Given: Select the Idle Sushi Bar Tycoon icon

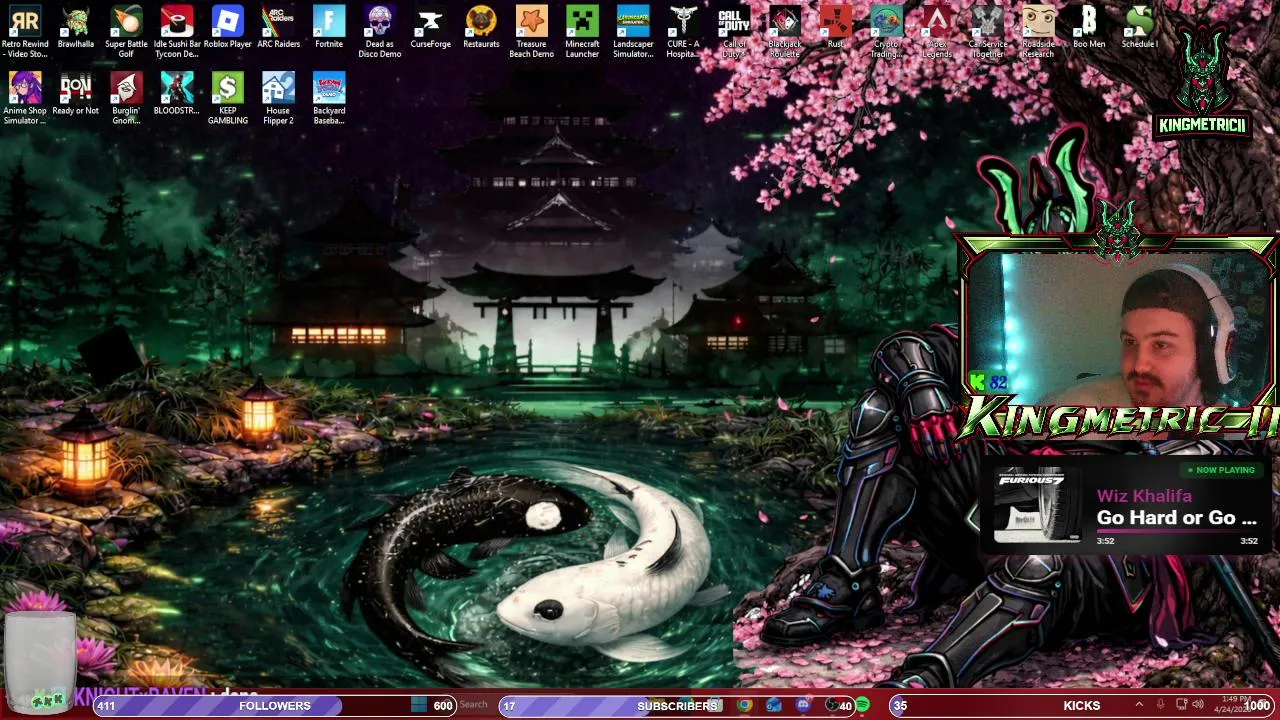Looking at the screenshot, I should click(x=177, y=32).
